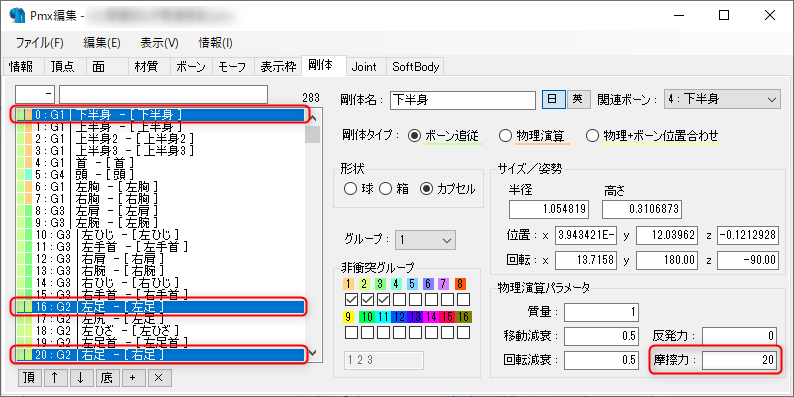Click the rigid body search text box
The image size is (794, 397).
coord(163,94)
